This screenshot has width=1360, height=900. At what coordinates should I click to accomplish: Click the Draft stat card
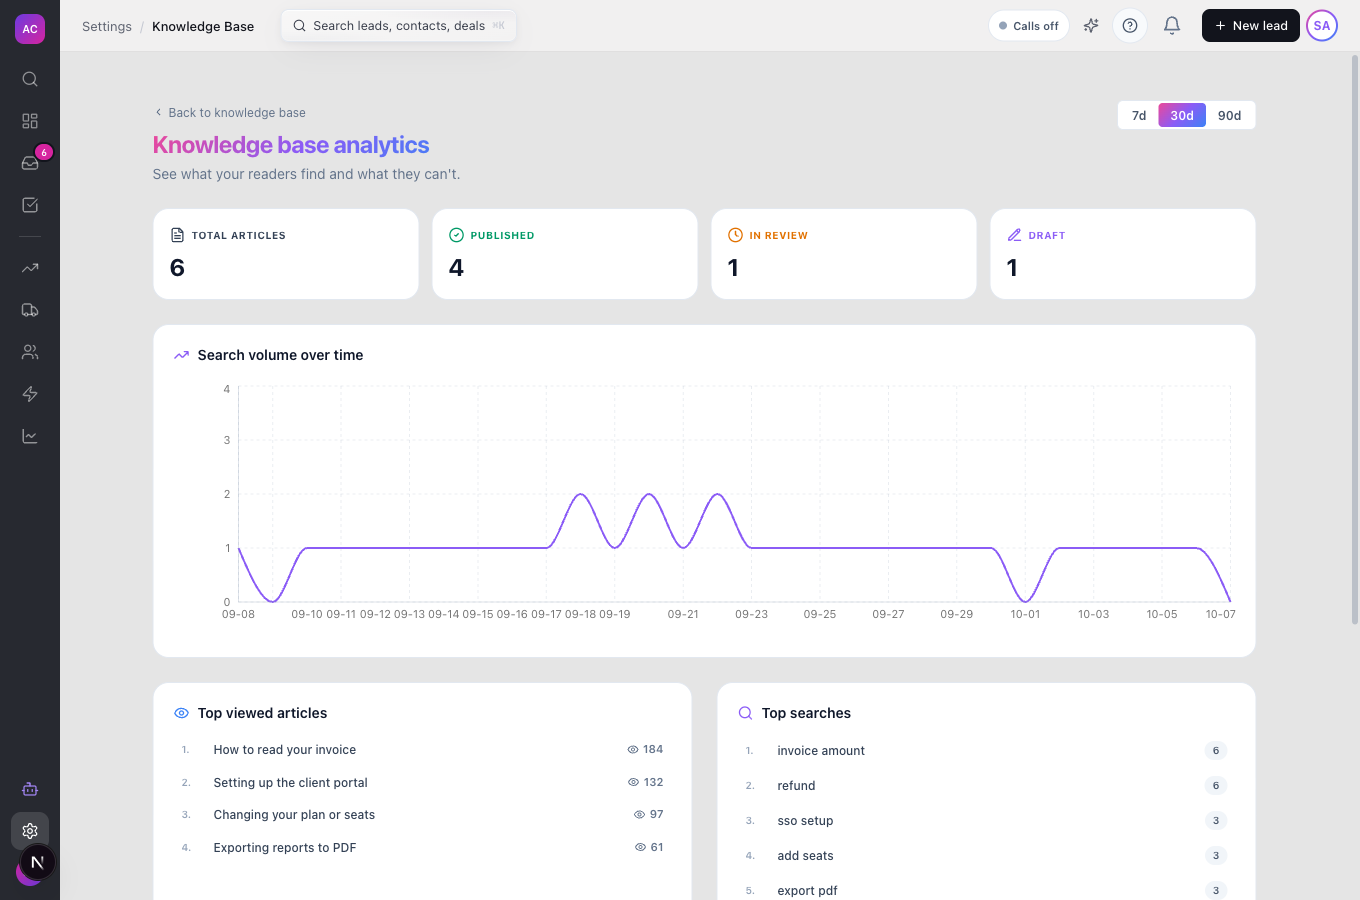pos(1123,254)
